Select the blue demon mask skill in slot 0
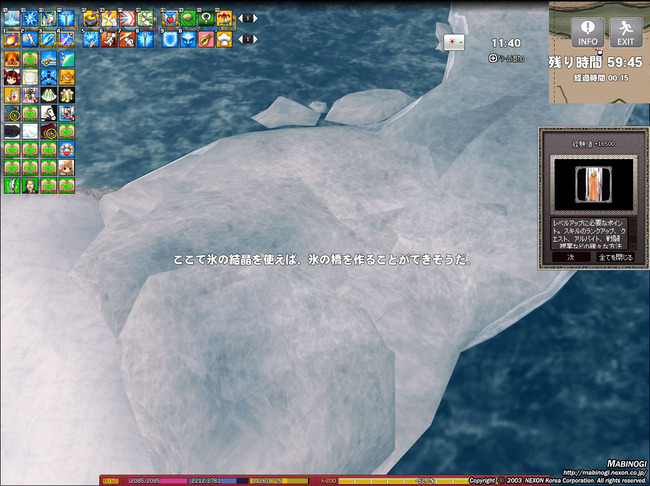 click(188, 39)
